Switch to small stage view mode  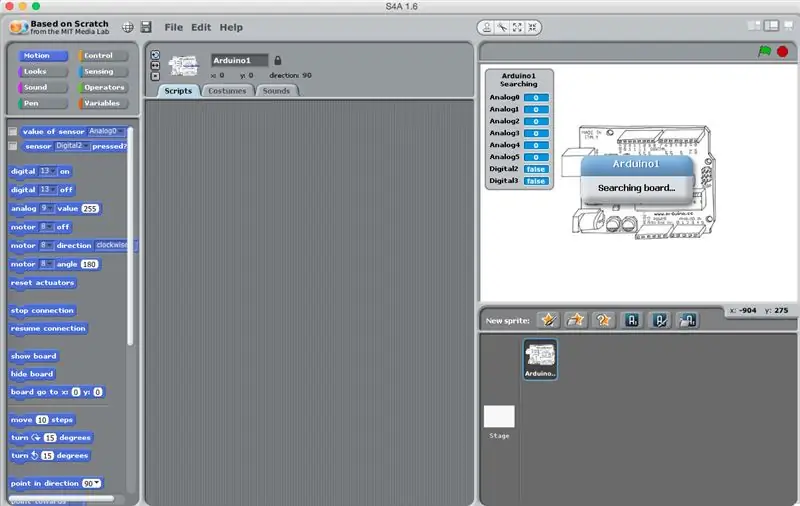coord(754,26)
